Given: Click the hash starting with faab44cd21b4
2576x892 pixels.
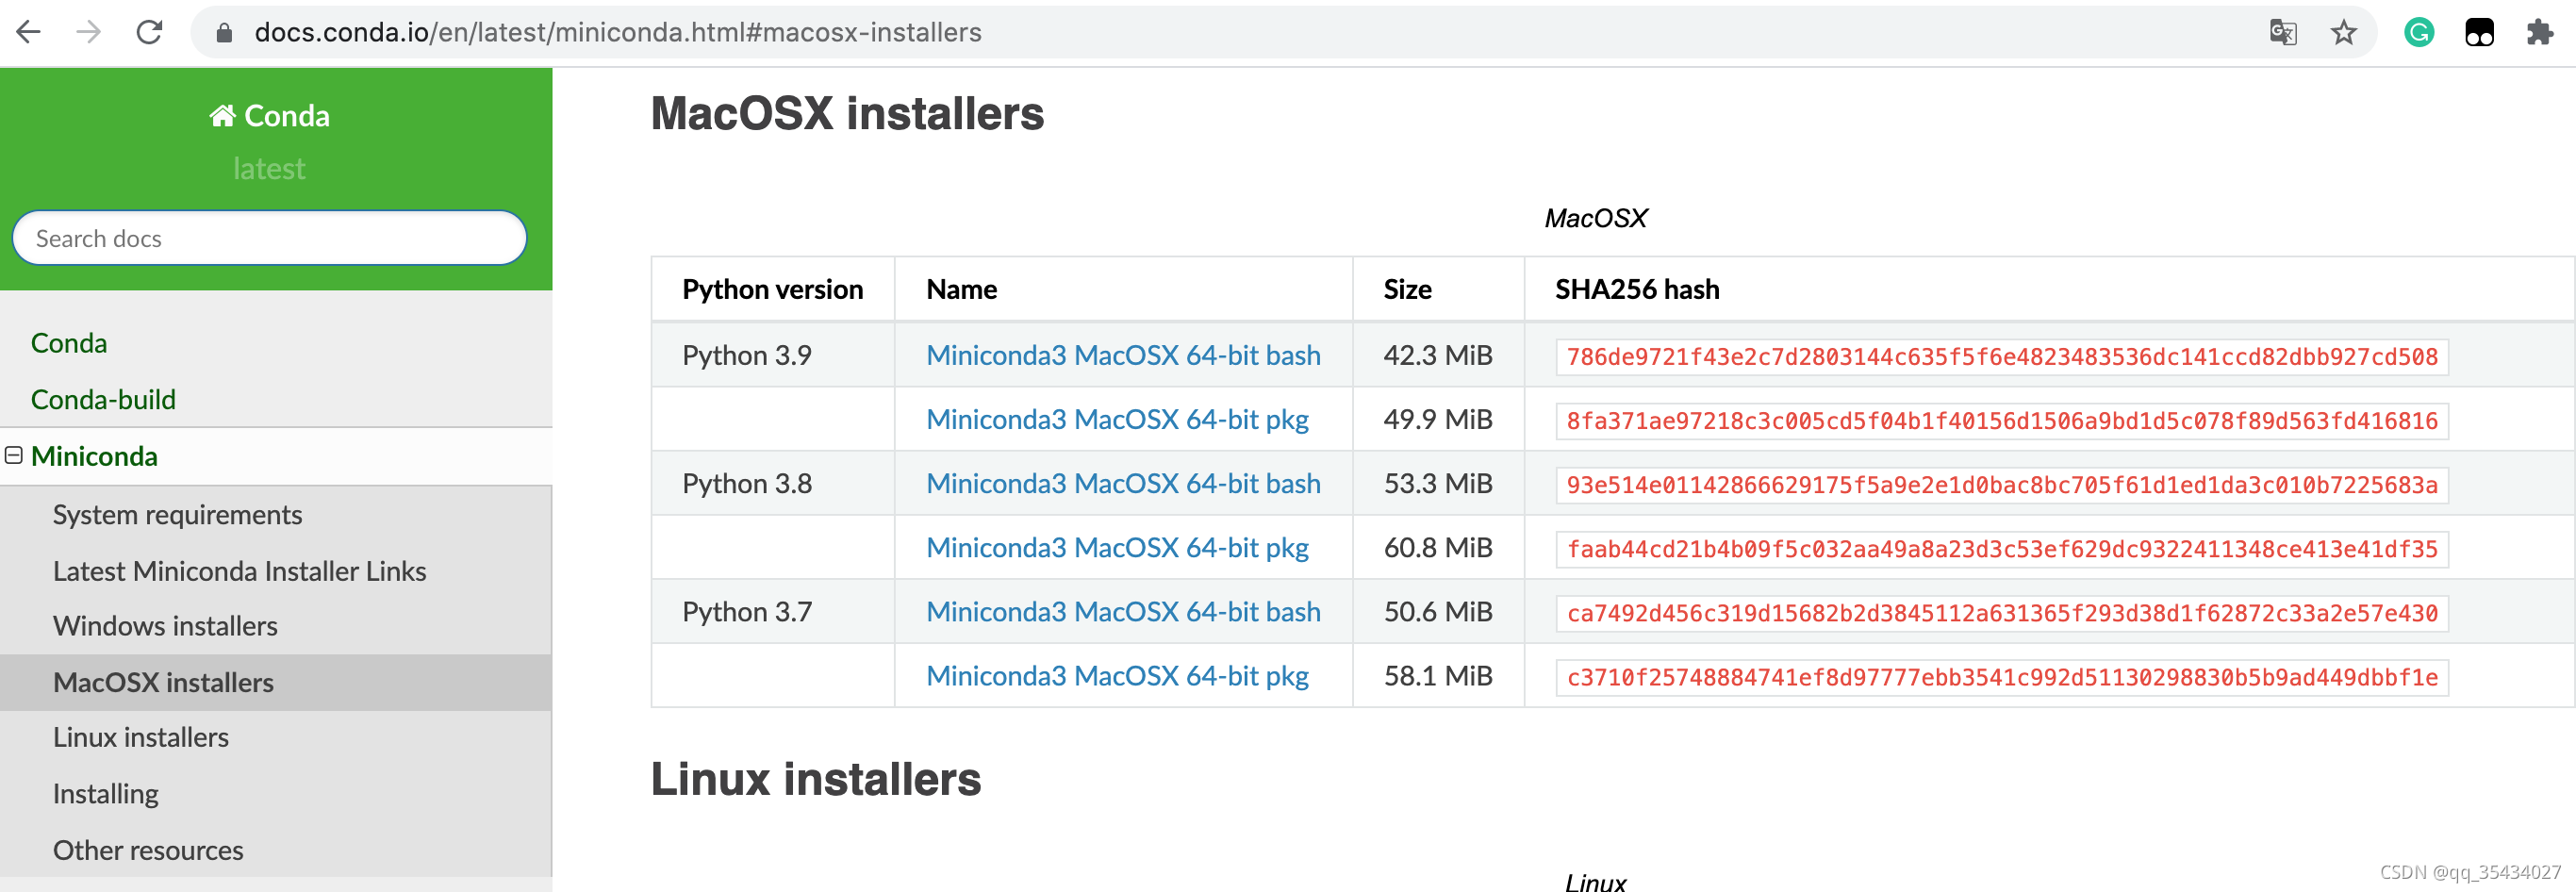Looking at the screenshot, I should point(2002,549).
